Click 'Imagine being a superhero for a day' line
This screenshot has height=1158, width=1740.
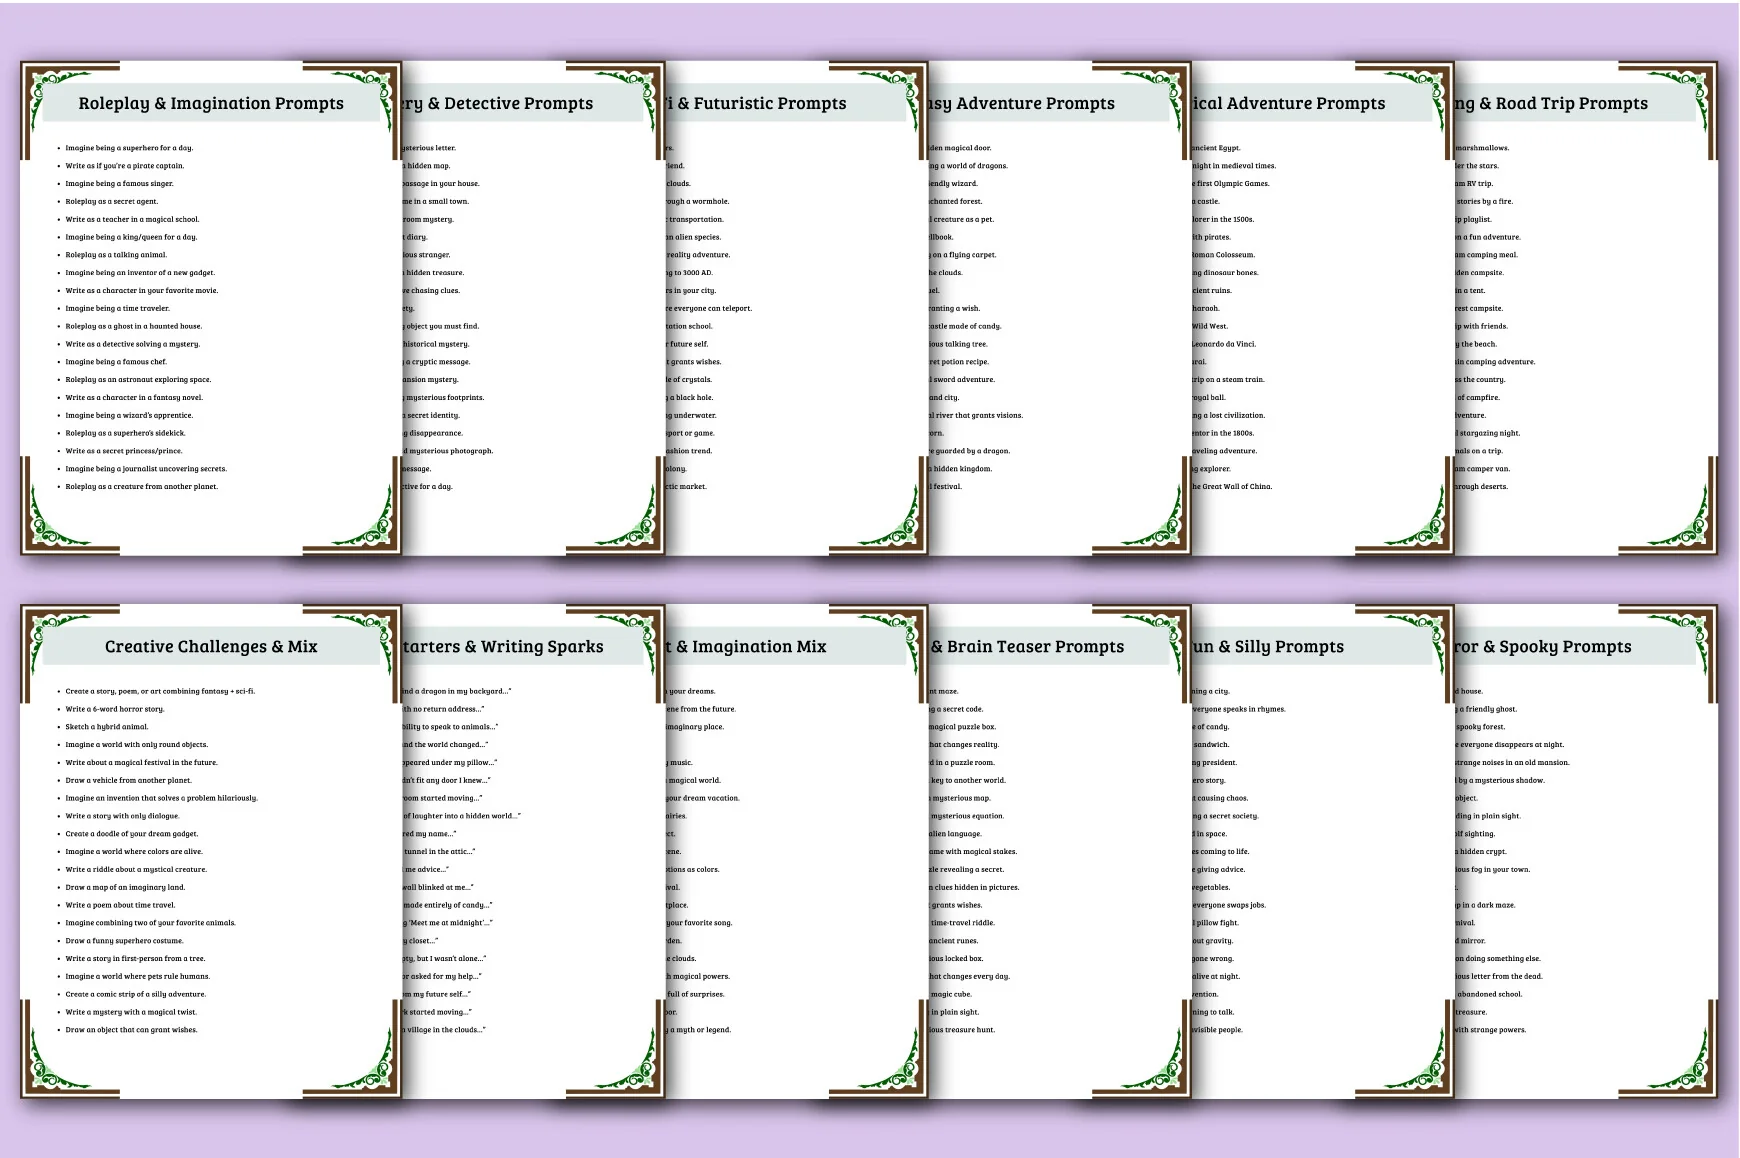(129, 148)
